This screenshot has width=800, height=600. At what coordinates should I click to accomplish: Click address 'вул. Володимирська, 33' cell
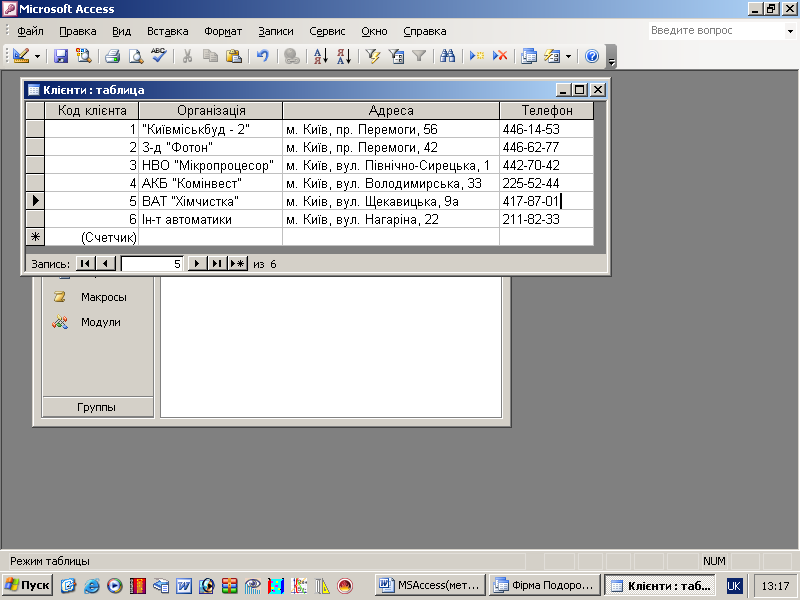click(391, 183)
